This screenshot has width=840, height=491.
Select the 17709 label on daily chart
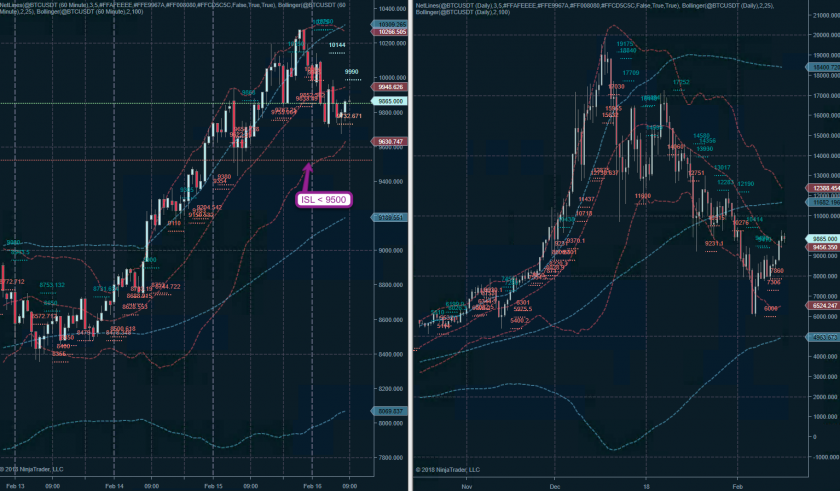pos(631,73)
